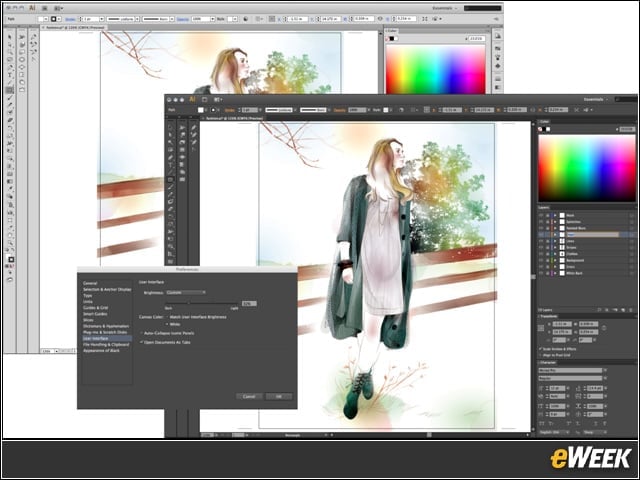Image resolution: width=640 pixels, height=480 pixels.
Task: Select the Line Segment tool in the dark window
Action: [x=170, y=172]
